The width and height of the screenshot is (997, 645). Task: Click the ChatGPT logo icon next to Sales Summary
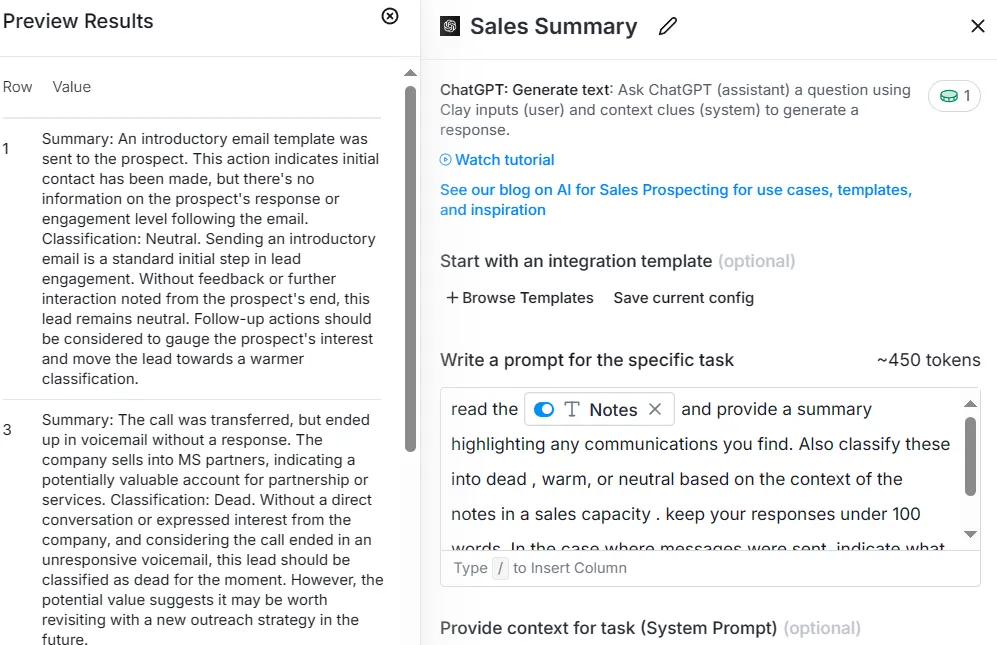450,26
